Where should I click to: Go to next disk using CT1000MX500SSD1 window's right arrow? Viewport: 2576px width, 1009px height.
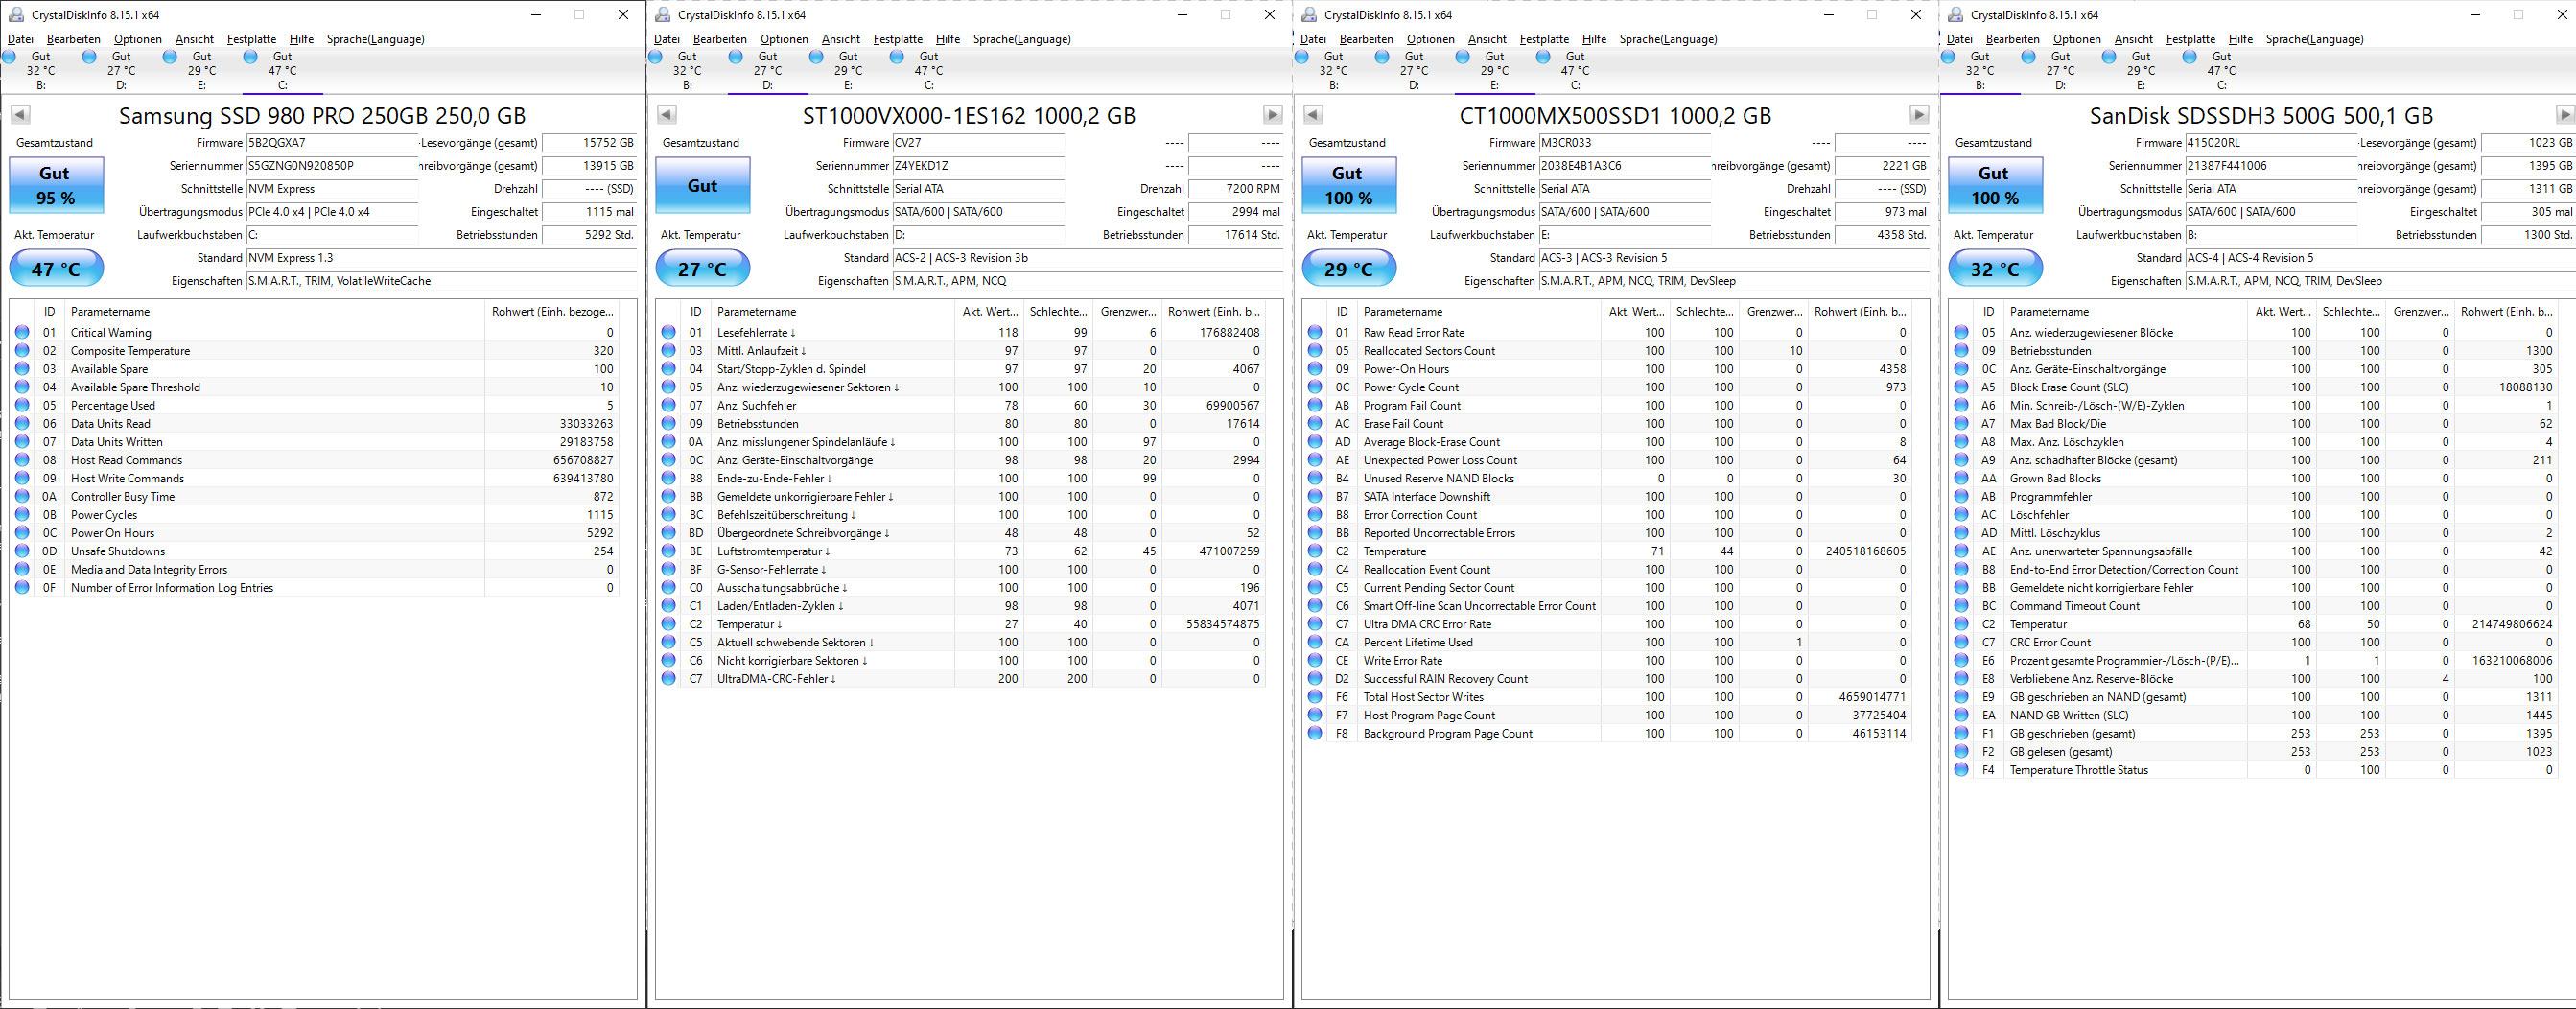(x=1919, y=115)
